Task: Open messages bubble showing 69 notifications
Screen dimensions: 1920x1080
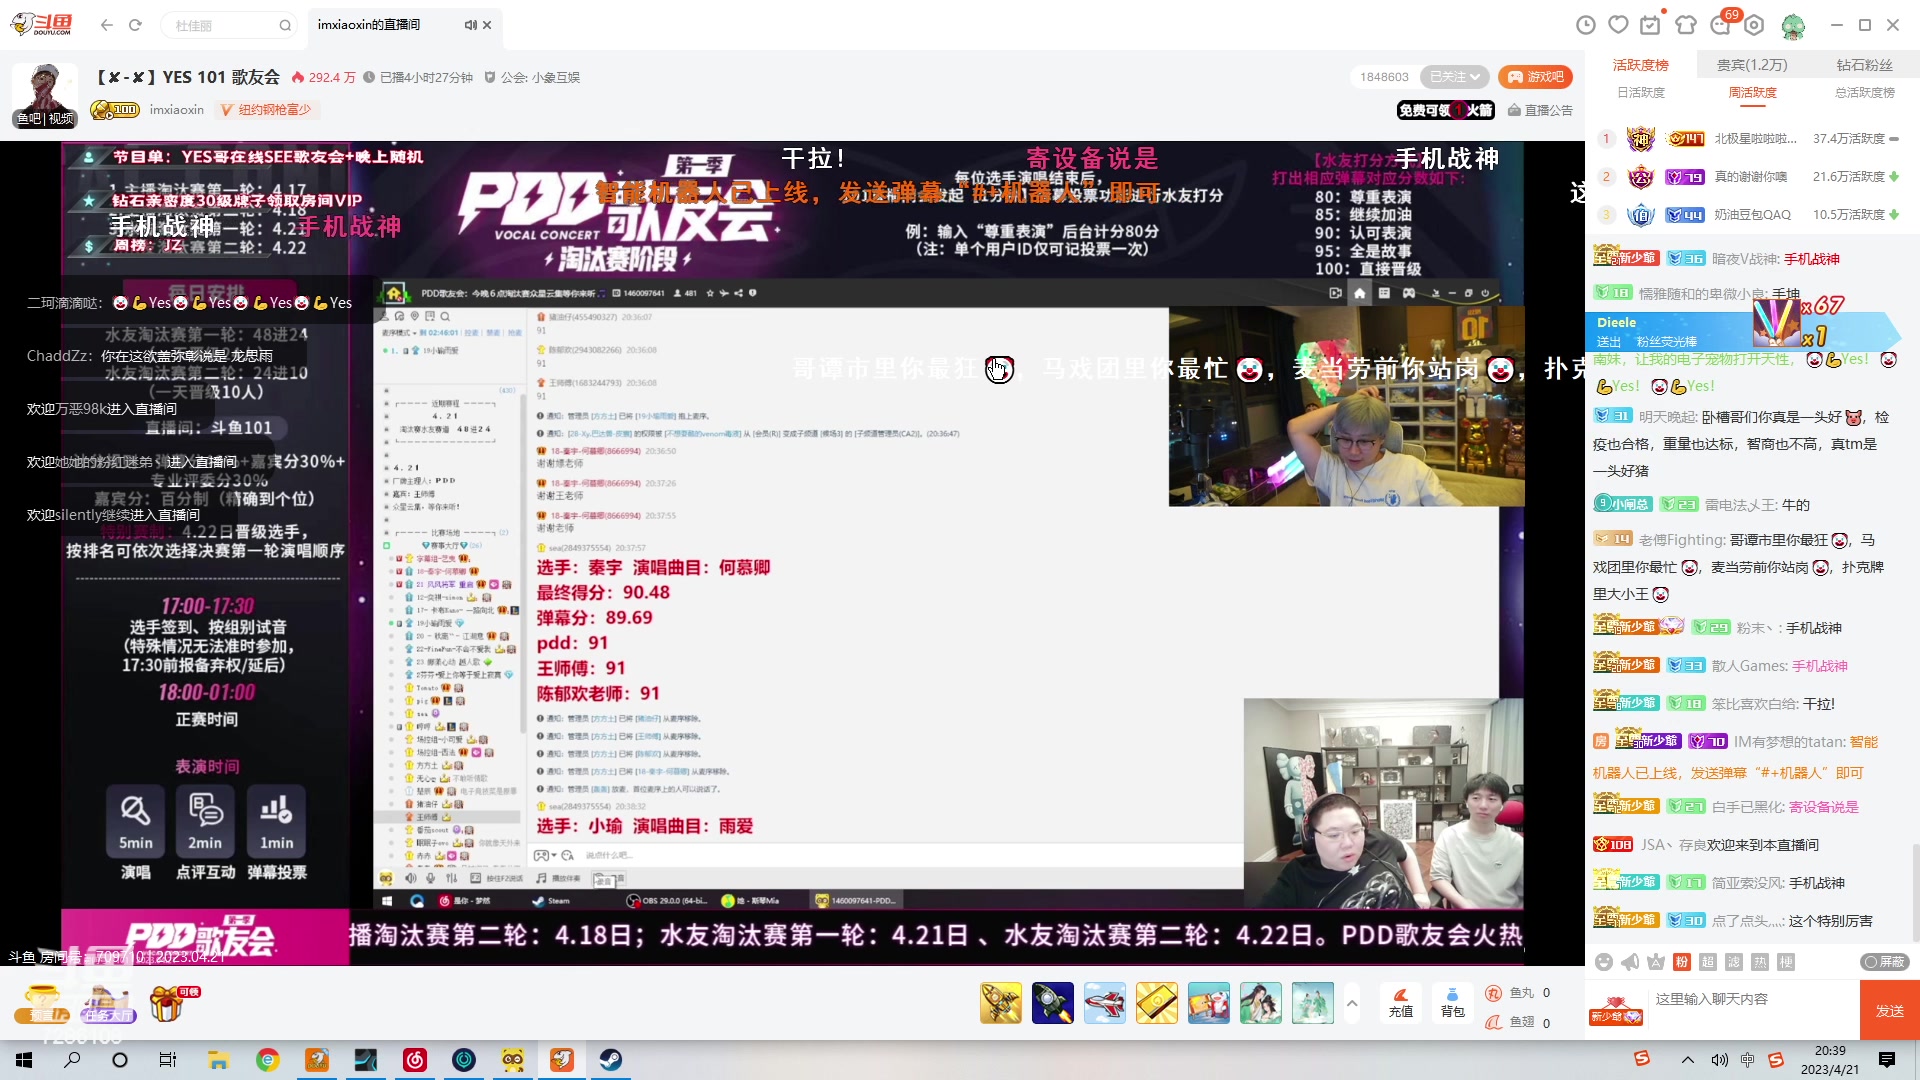Action: click(x=1722, y=25)
